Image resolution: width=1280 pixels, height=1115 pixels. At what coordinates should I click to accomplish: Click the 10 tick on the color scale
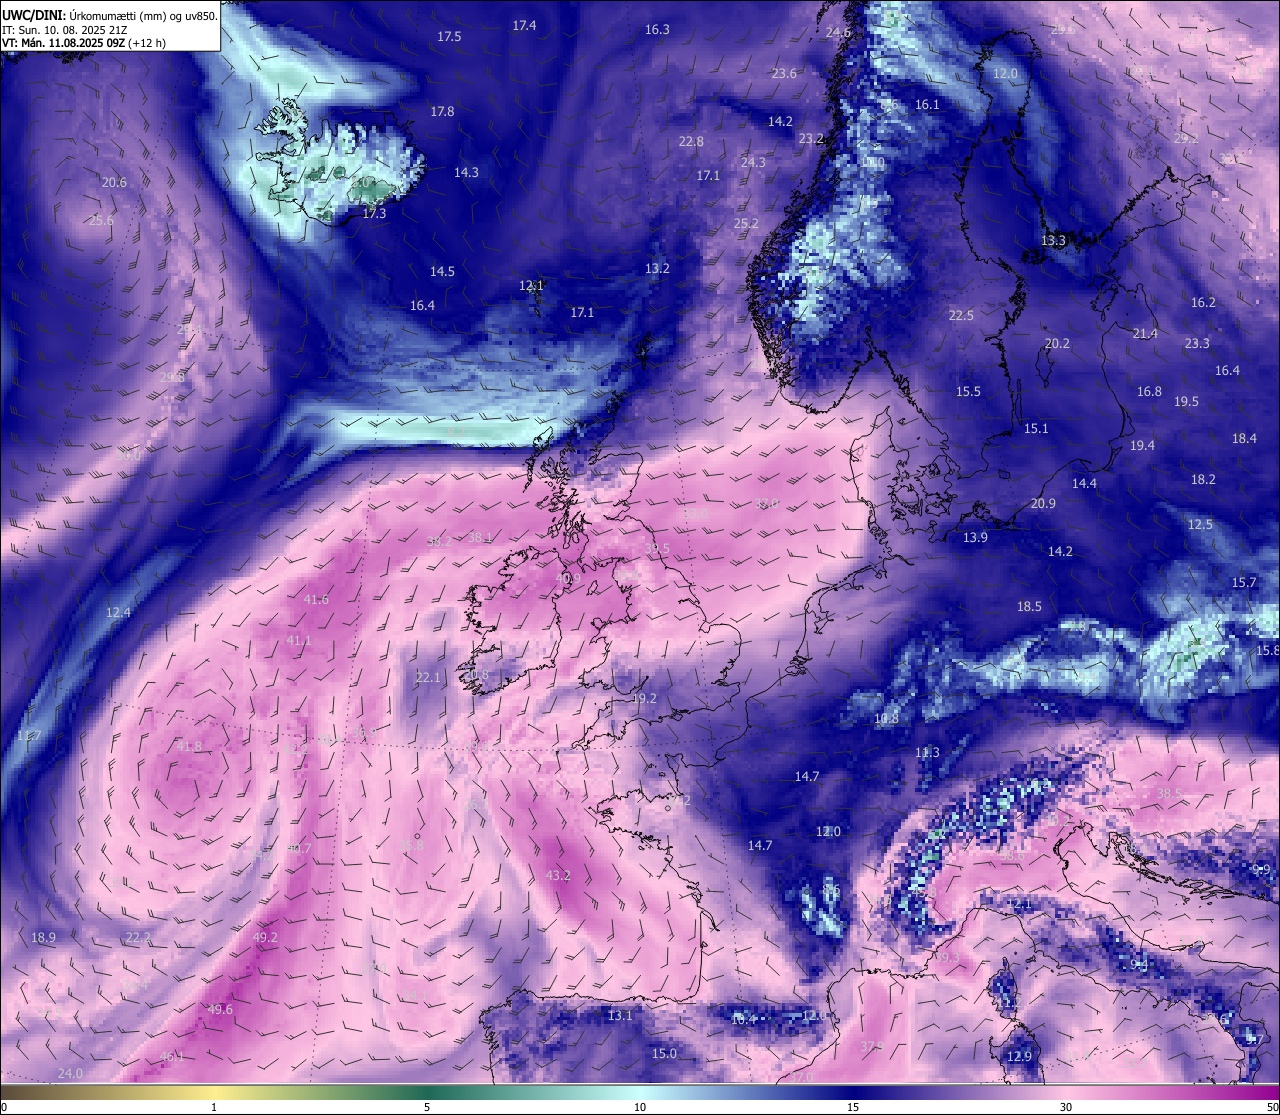tap(639, 1107)
